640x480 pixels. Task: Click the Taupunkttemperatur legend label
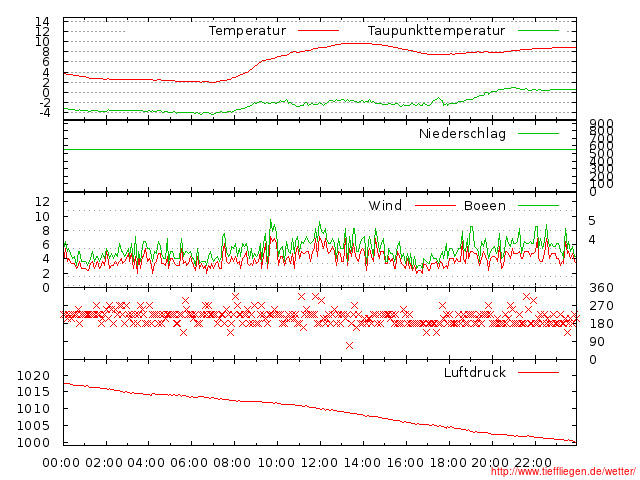pyautogui.click(x=436, y=31)
